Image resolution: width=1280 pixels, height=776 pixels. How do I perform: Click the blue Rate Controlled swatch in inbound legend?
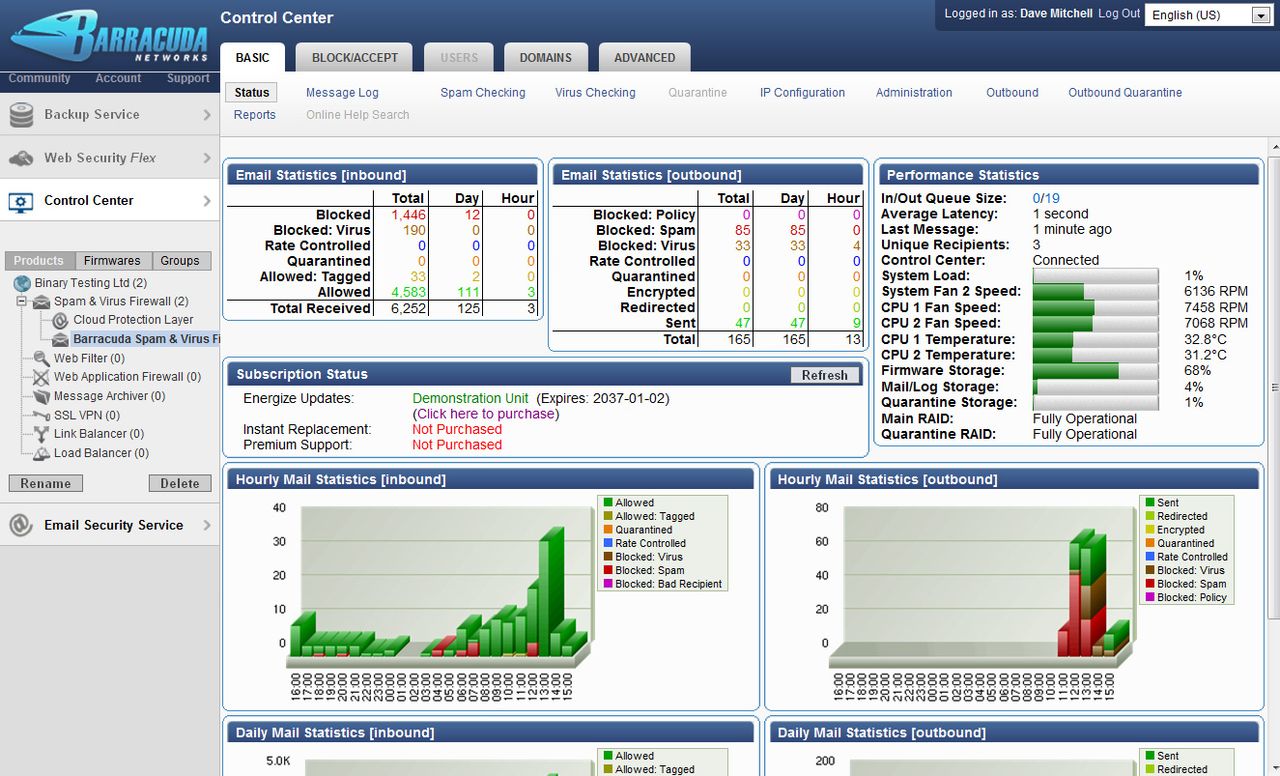pos(607,543)
